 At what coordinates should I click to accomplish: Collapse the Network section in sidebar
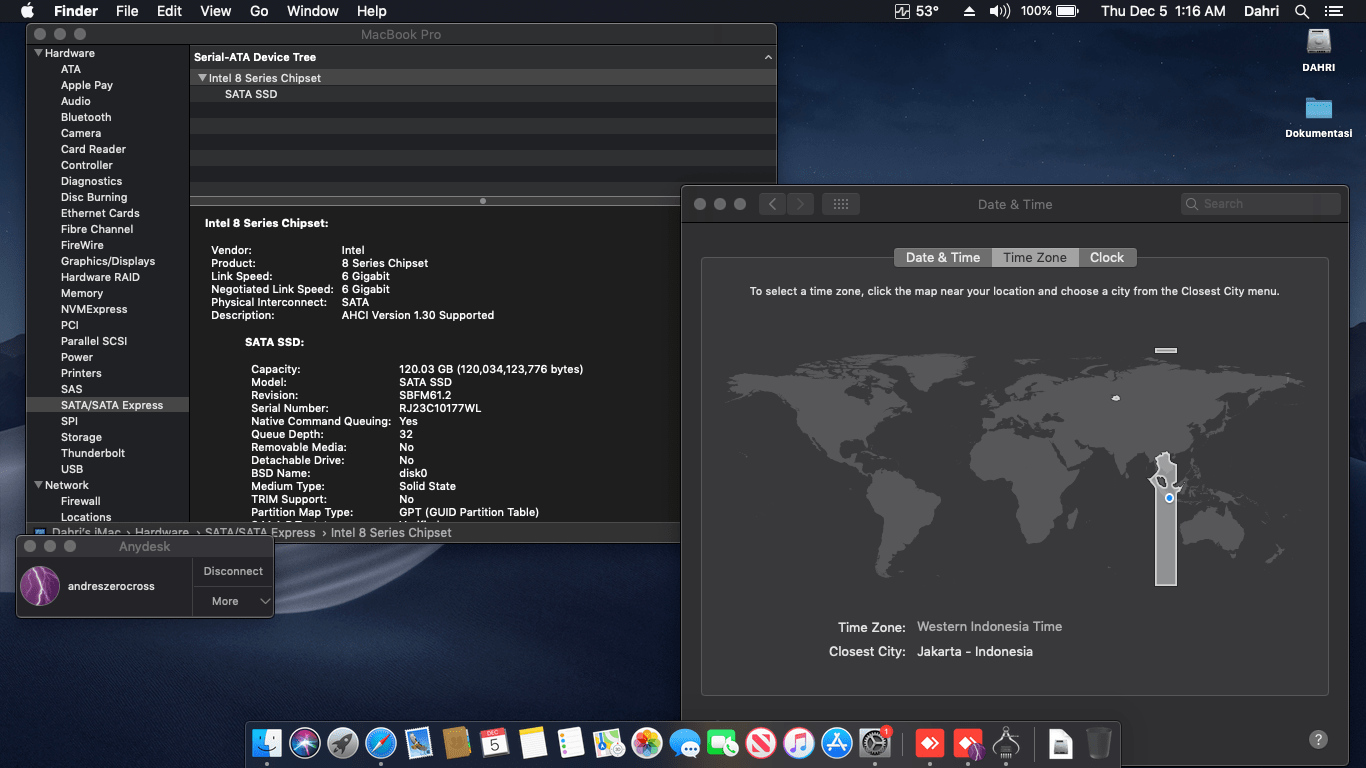[x=39, y=485]
